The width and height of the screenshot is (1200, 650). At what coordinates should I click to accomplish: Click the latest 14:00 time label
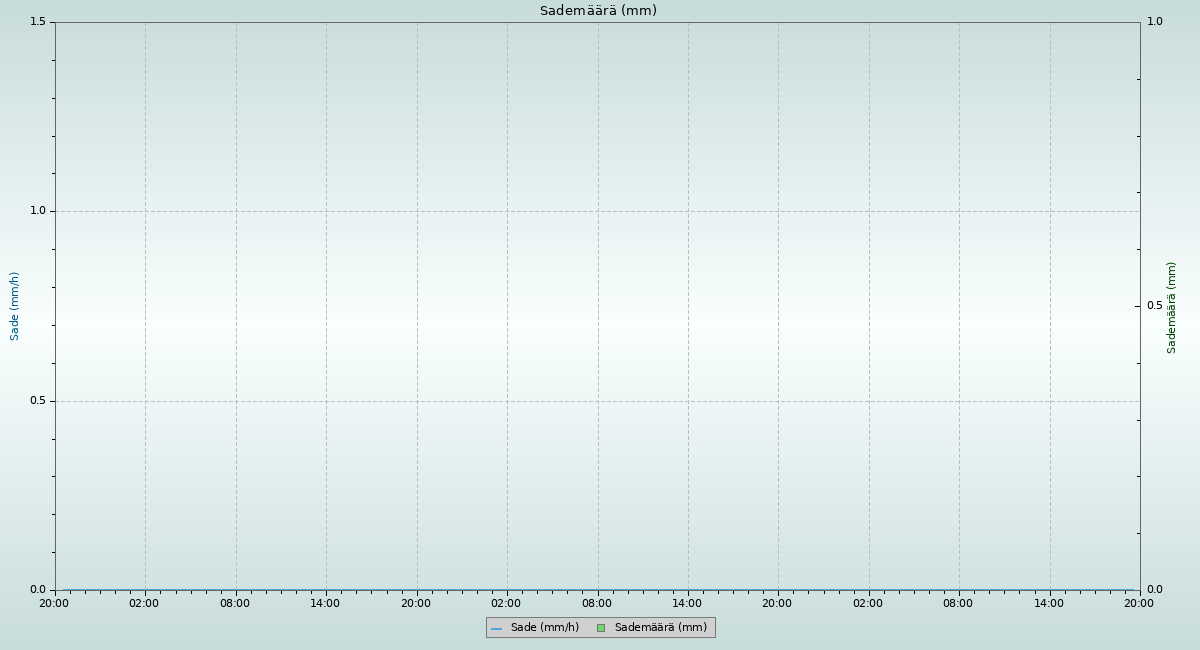point(1049,603)
